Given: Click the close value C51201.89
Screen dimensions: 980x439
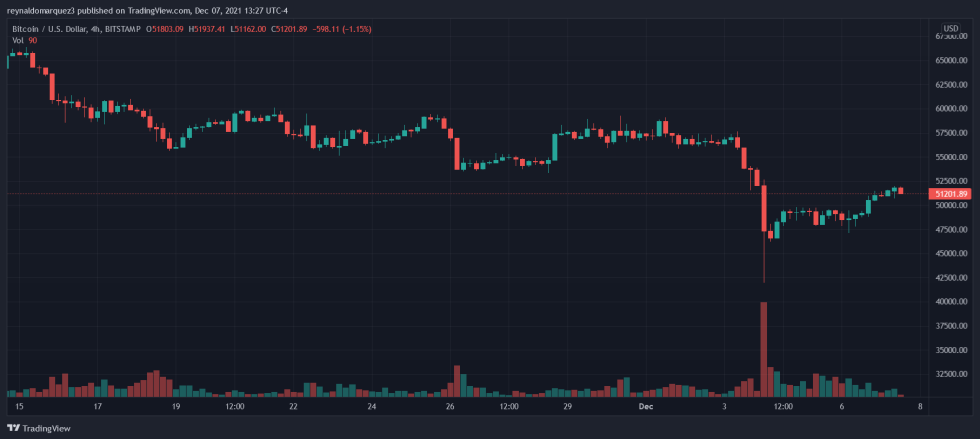Looking at the screenshot, I should click(289, 29).
